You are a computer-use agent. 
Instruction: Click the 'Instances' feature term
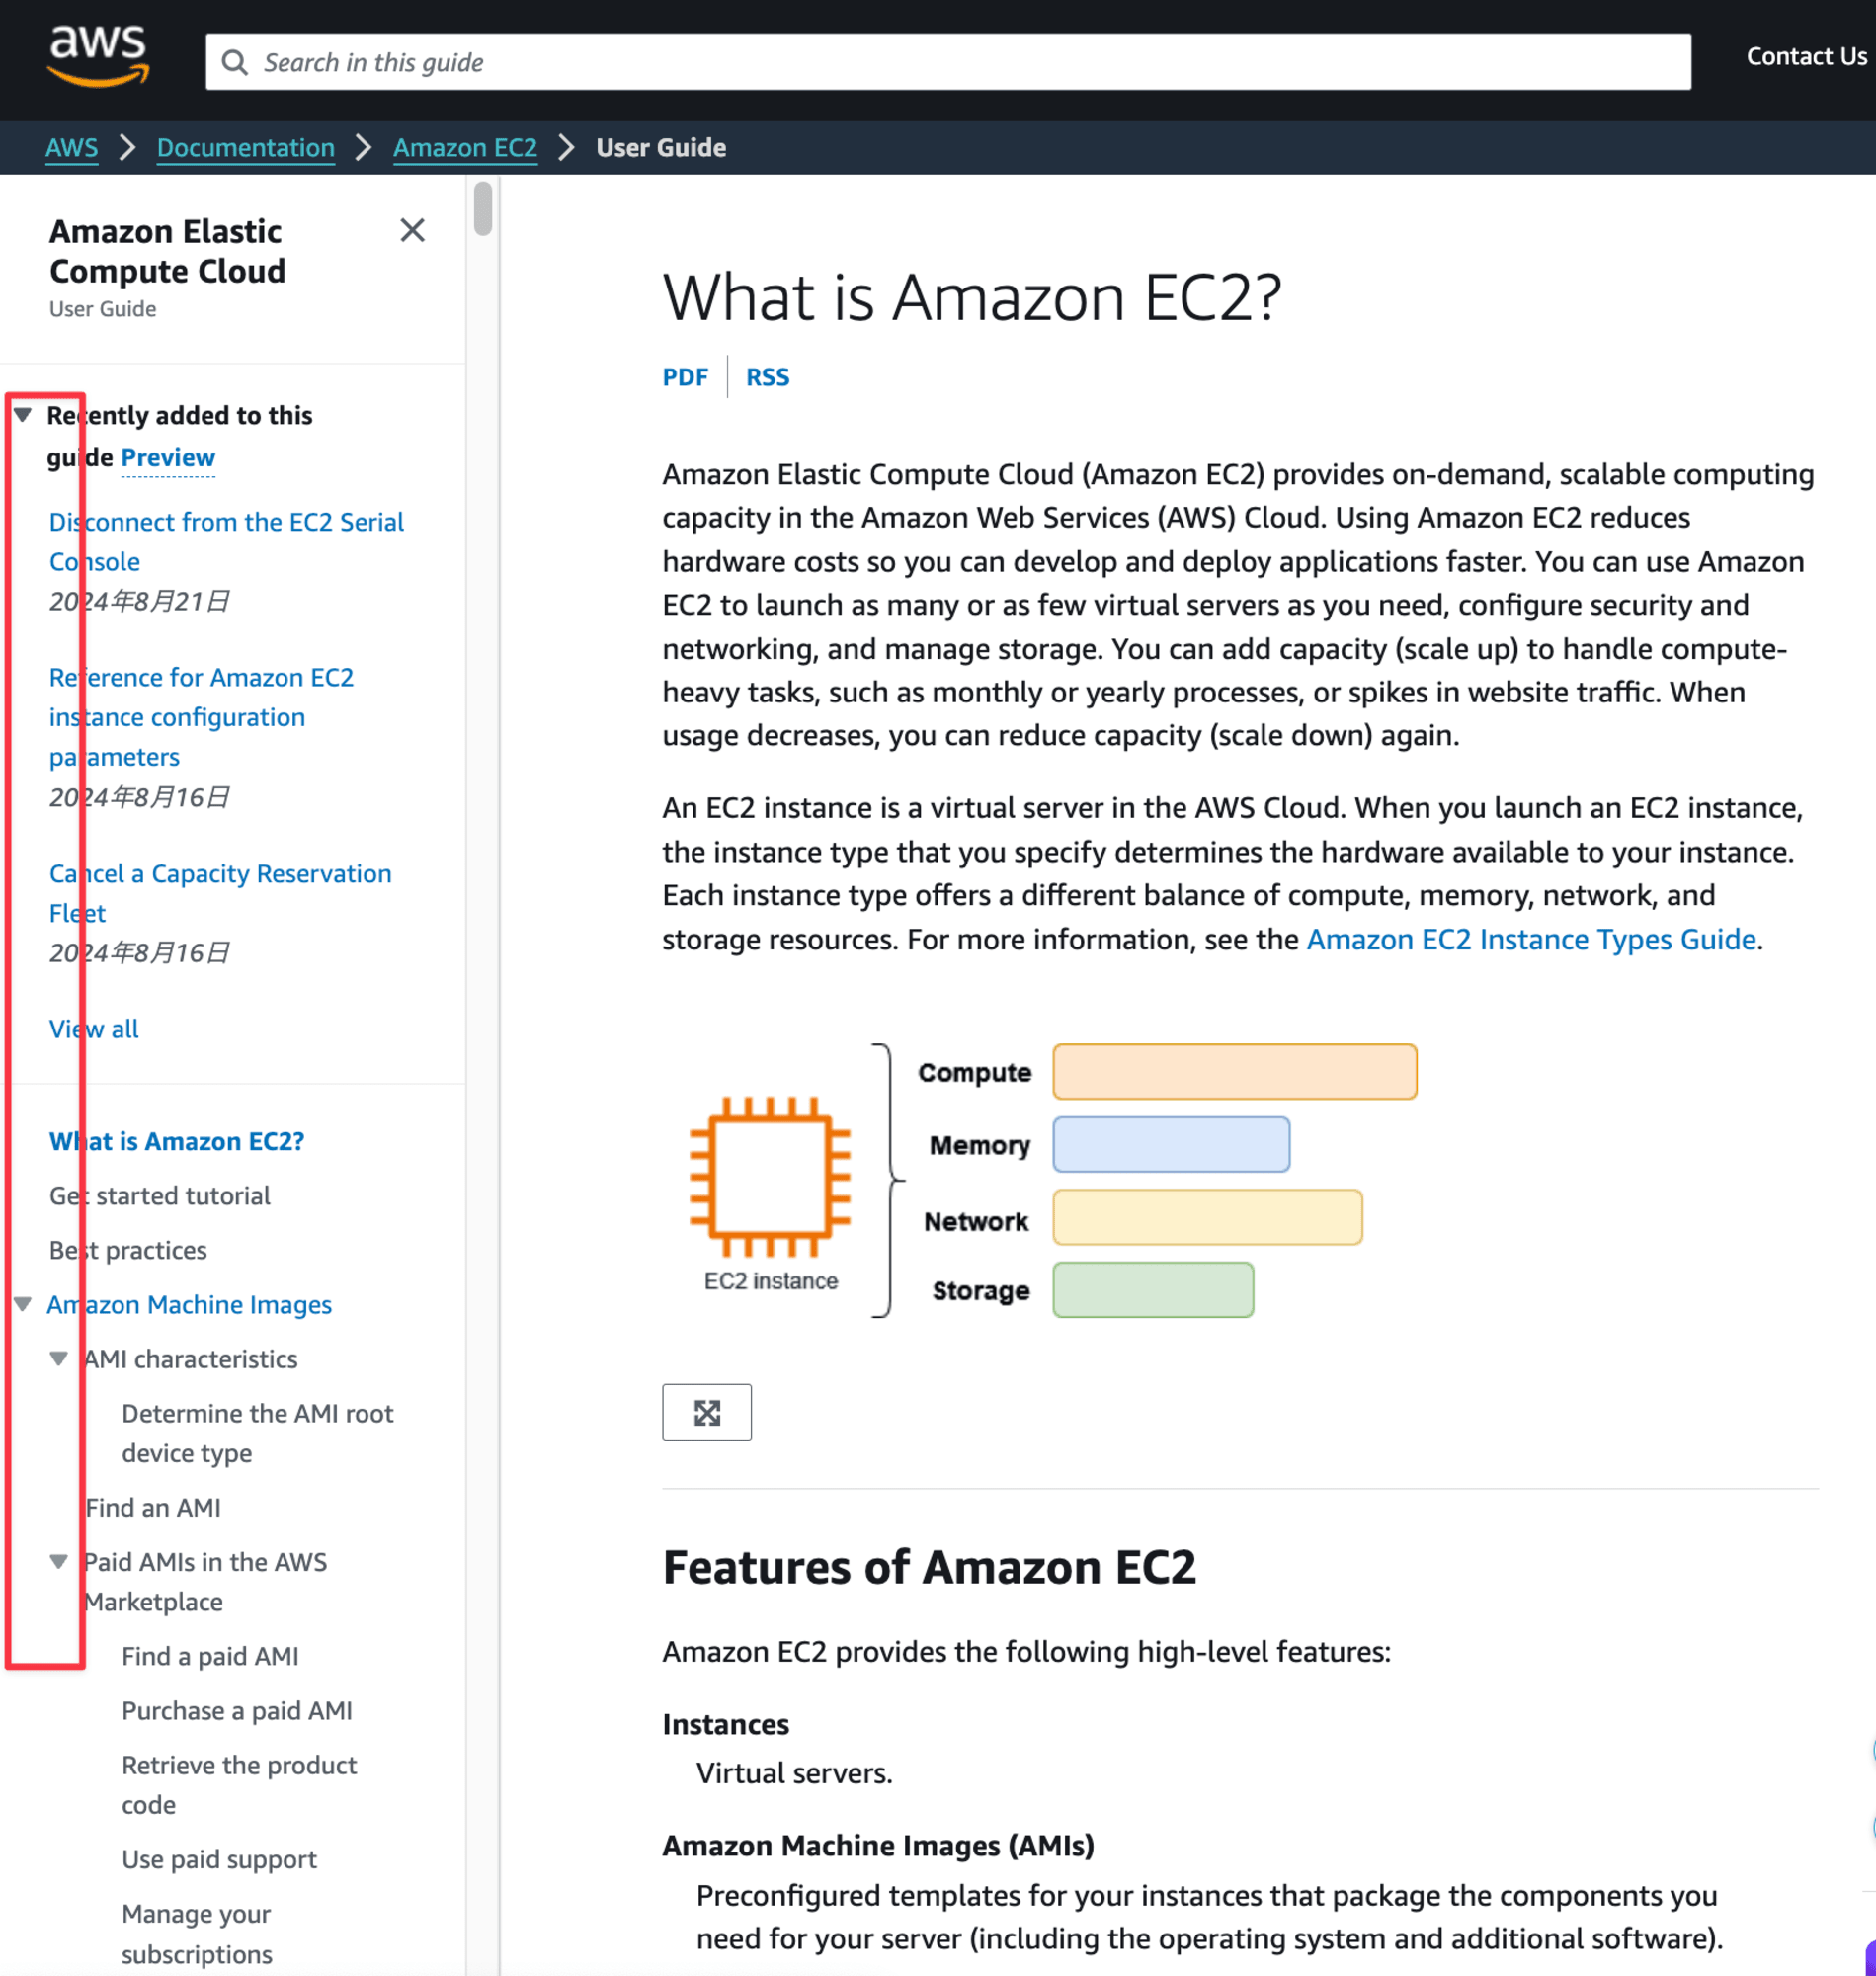pyautogui.click(x=726, y=1724)
